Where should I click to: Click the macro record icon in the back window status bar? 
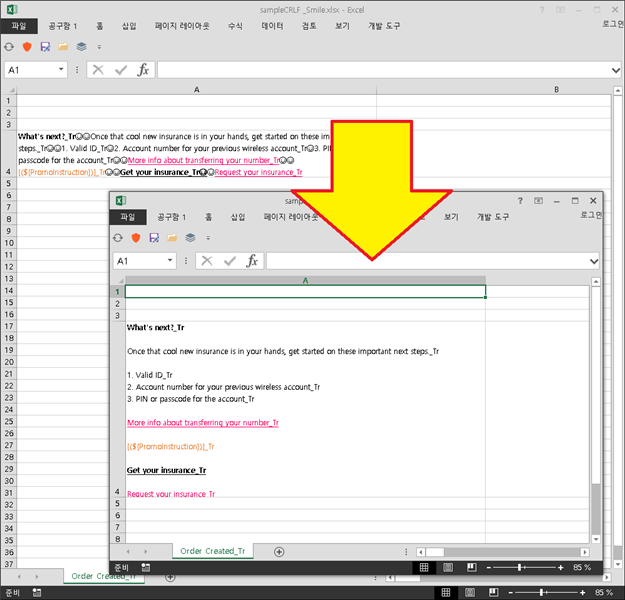(x=37, y=593)
